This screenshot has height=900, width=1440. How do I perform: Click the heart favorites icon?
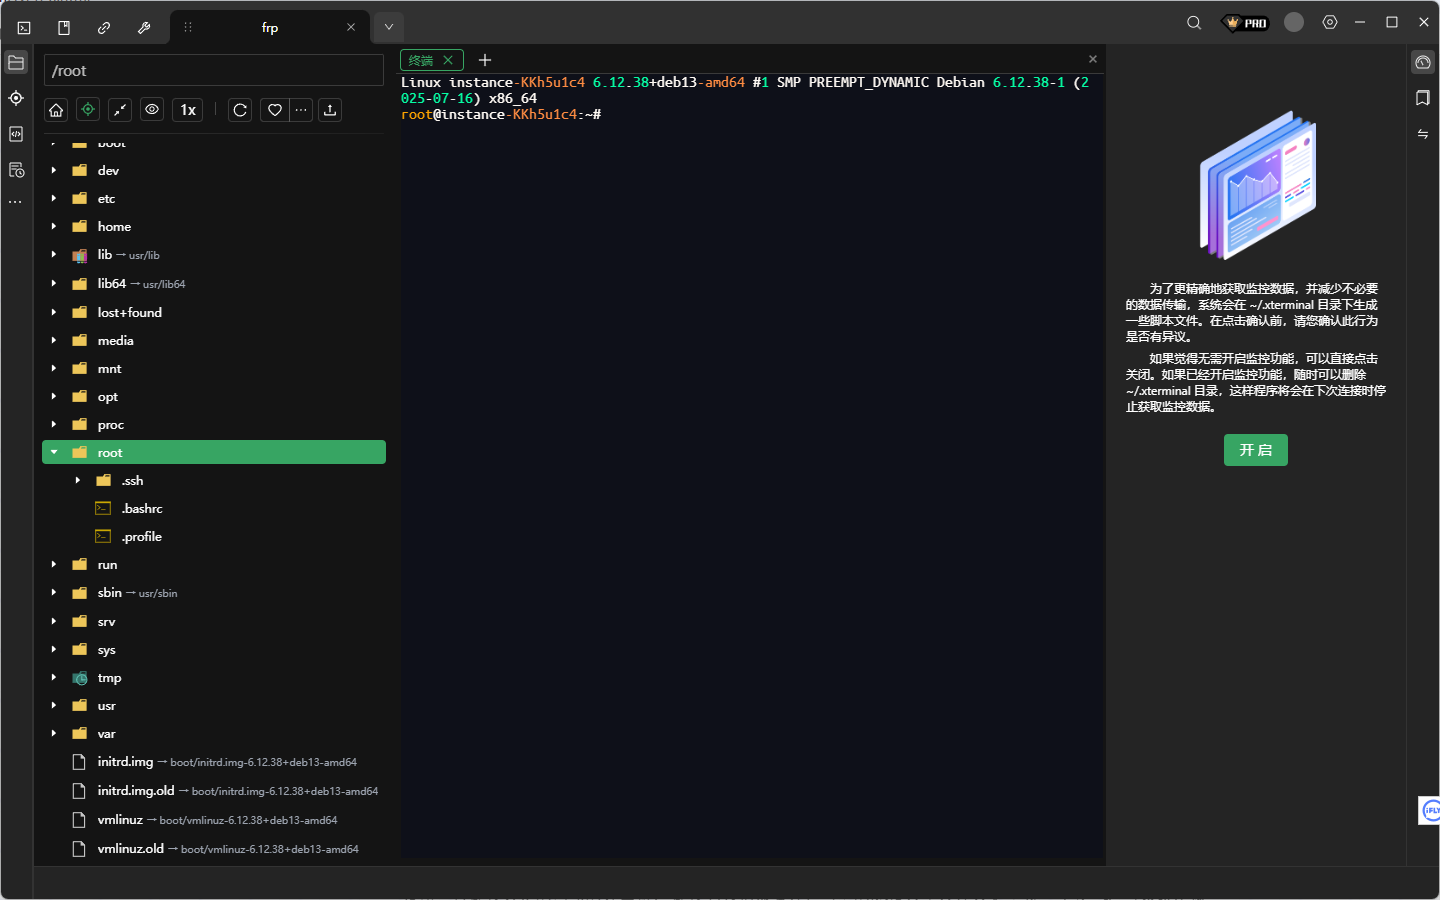tap(275, 110)
